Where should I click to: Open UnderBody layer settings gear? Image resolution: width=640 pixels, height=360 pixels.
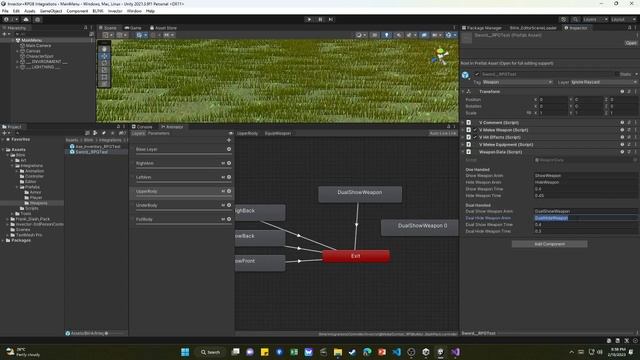pos(229,205)
